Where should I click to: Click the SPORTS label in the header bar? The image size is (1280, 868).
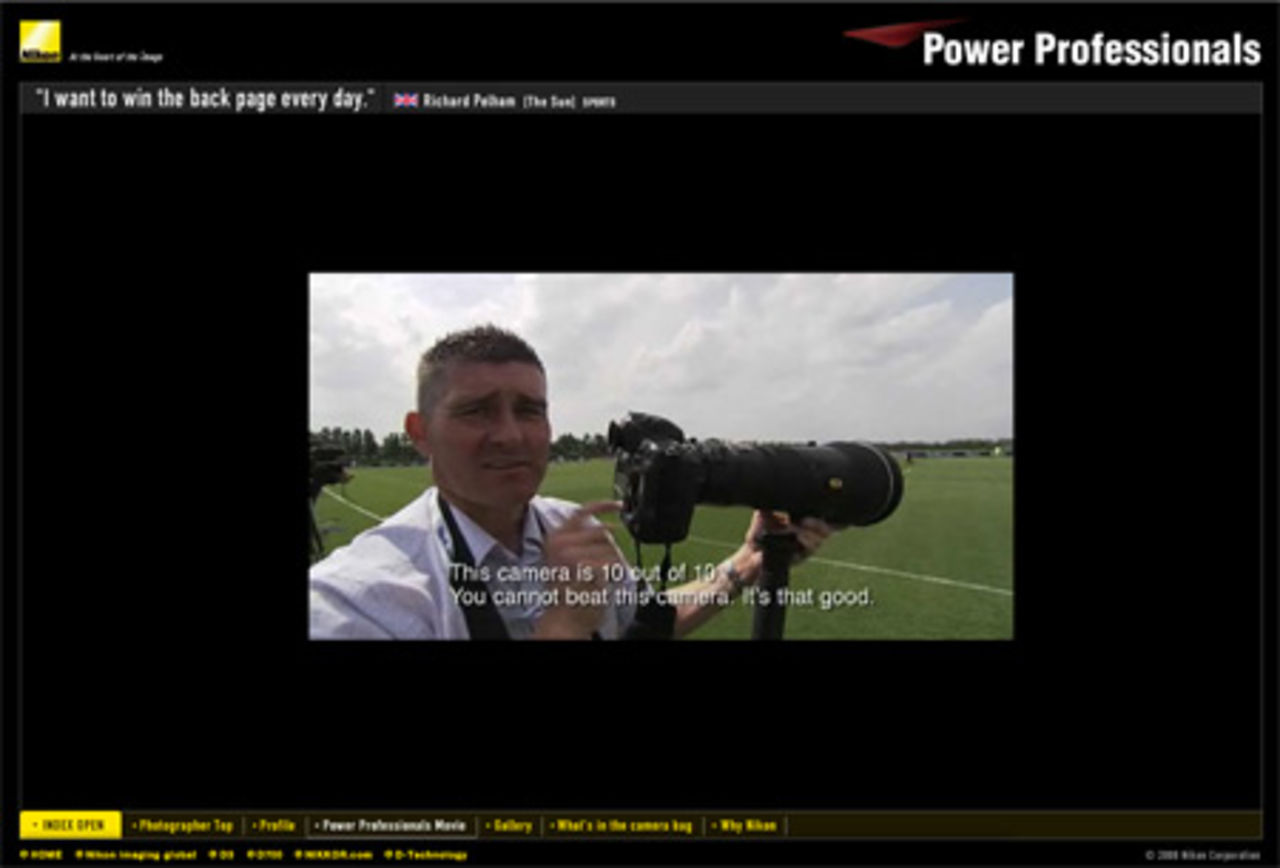point(599,102)
